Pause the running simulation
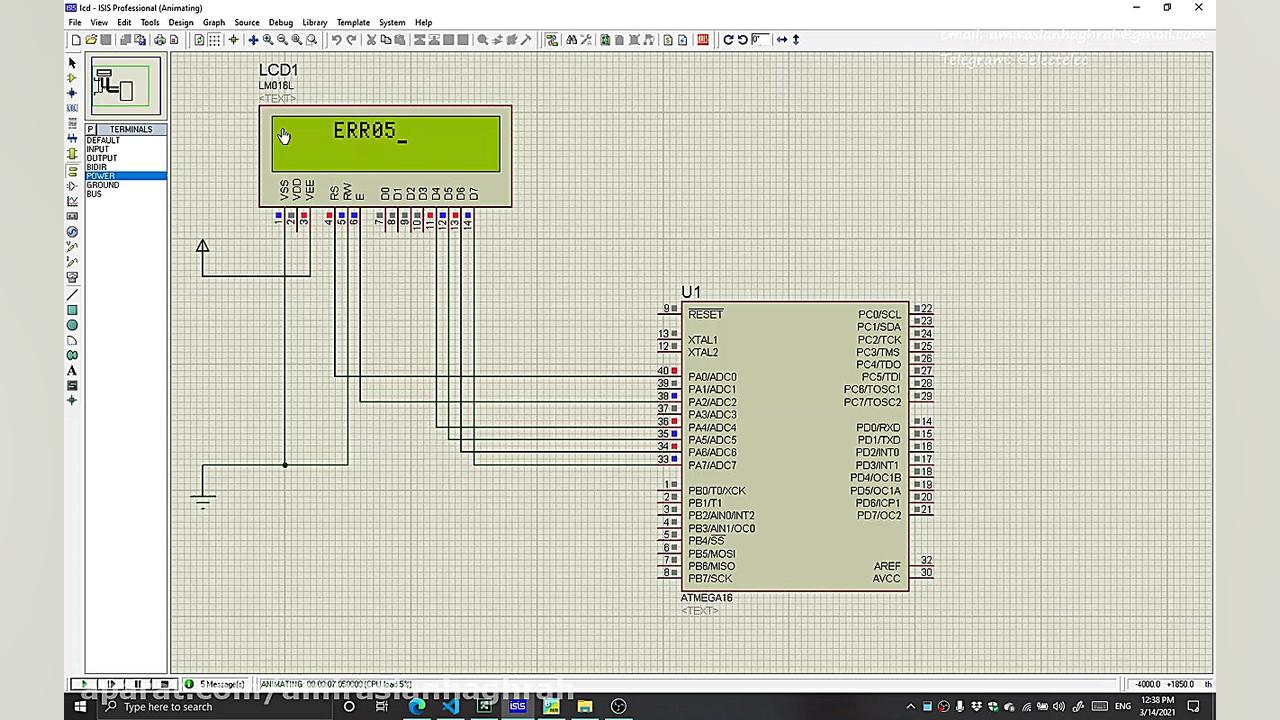Screen dimensions: 1280x720 tap(138, 684)
